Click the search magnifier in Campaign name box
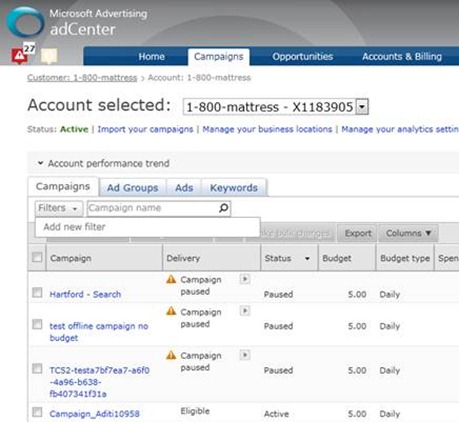Viewport: 459px width, 422px height. tap(224, 208)
